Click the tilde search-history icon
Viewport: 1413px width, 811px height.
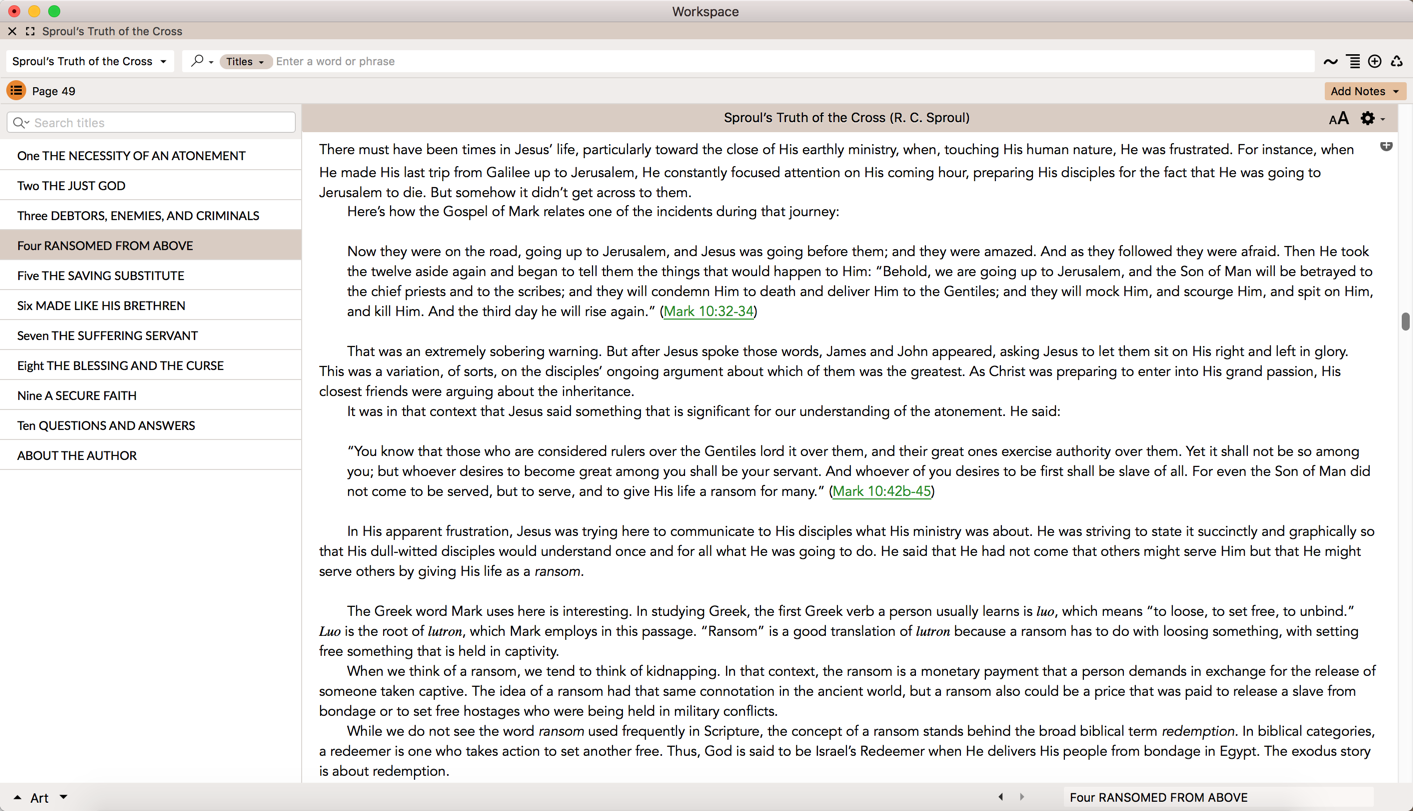click(1331, 62)
